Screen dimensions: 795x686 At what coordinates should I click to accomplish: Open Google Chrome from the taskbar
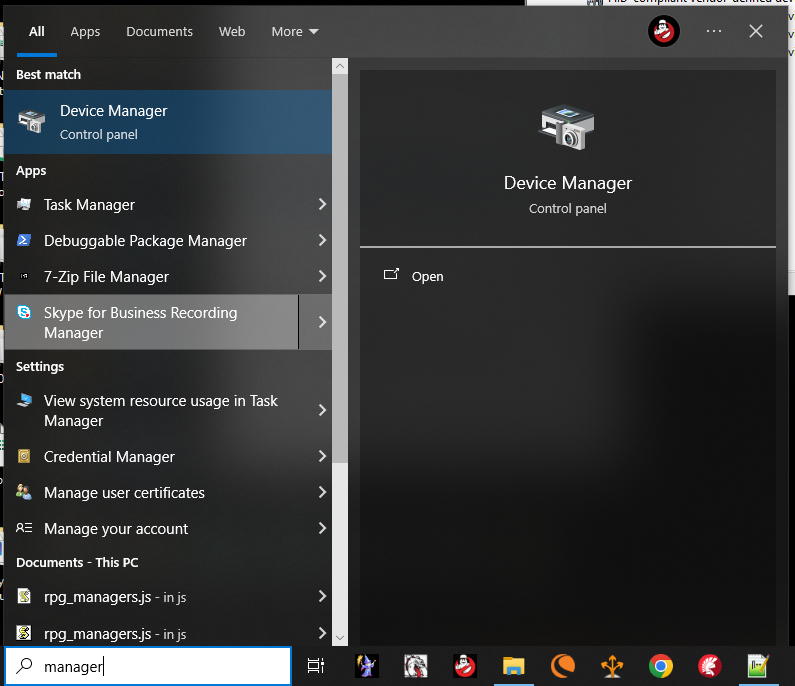coord(661,666)
